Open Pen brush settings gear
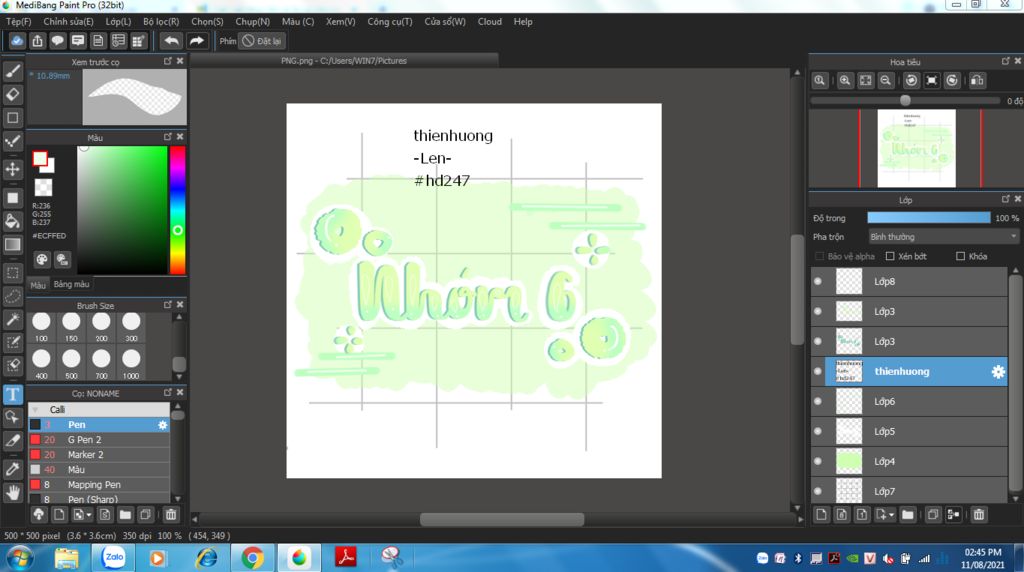Screen dimensions: 1024x572 coord(162,425)
